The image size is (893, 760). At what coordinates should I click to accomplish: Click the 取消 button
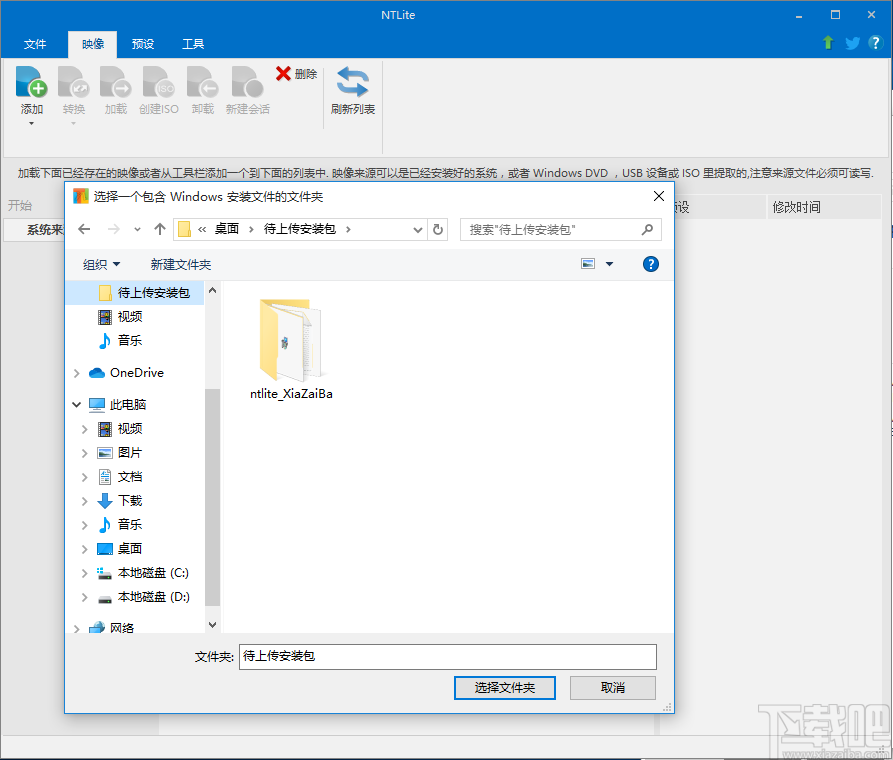[x=612, y=687]
